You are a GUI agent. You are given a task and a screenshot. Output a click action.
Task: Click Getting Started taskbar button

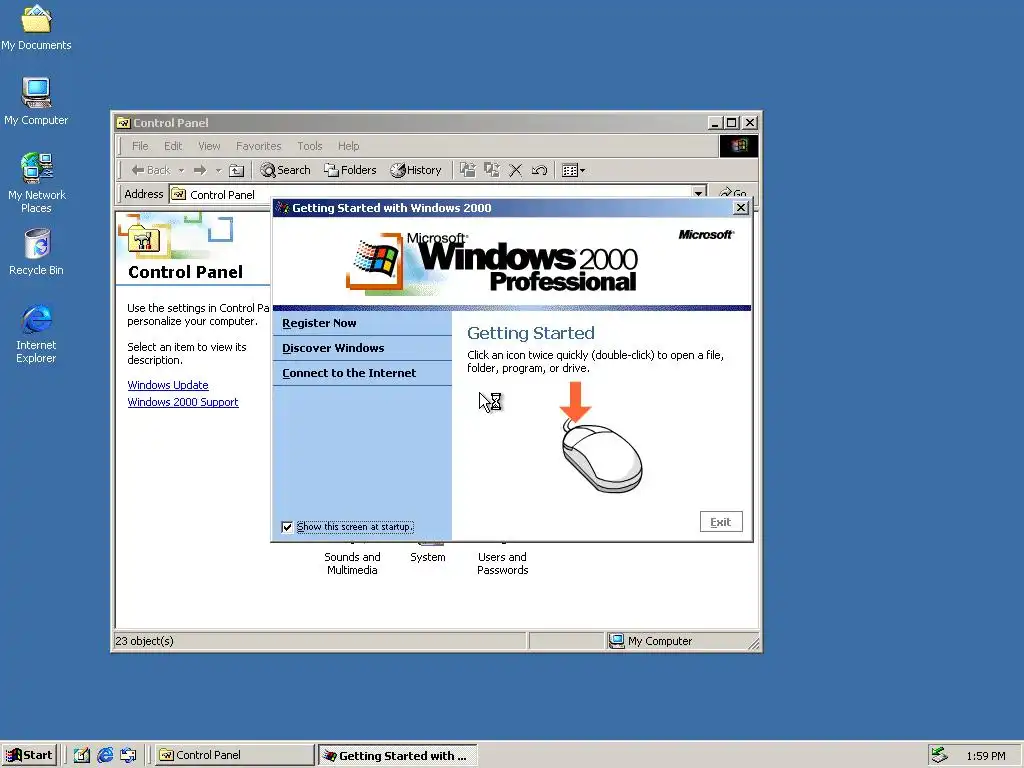click(x=398, y=756)
